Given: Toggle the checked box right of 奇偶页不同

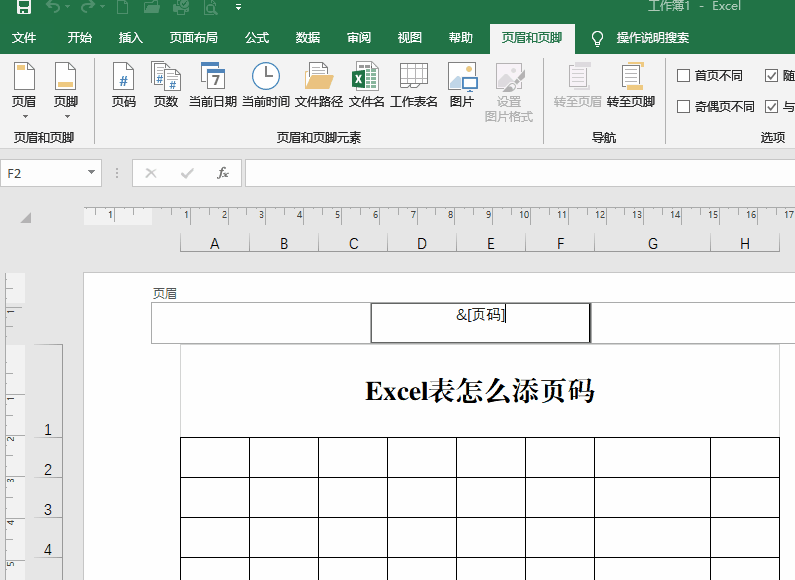Looking at the screenshot, I should (771, 106).
